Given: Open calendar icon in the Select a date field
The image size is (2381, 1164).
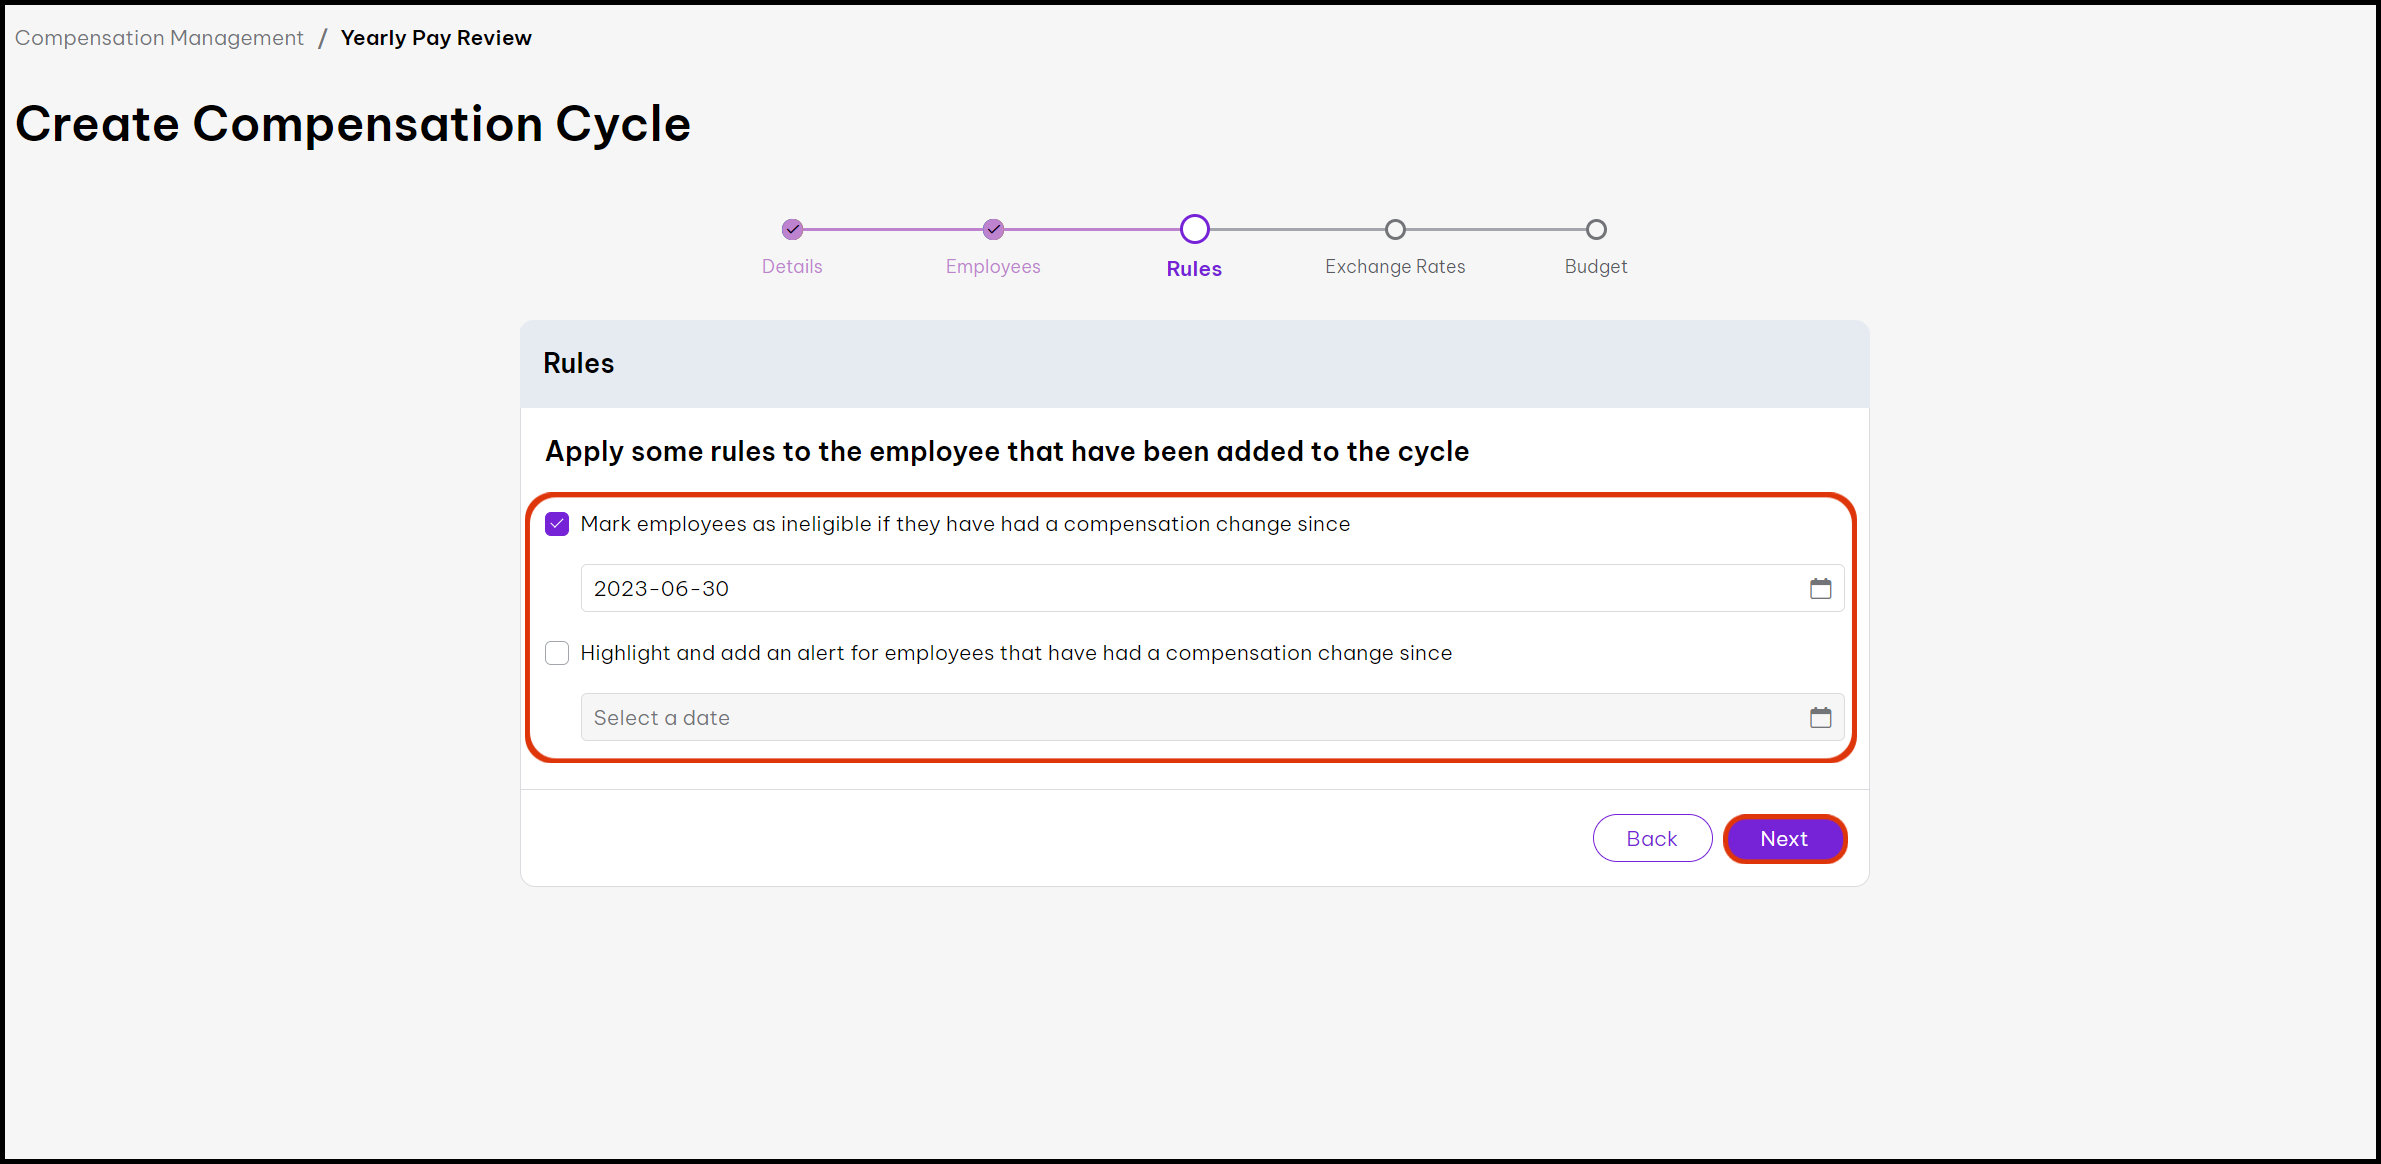Looking at the screenshot, I should point(1820,718).
